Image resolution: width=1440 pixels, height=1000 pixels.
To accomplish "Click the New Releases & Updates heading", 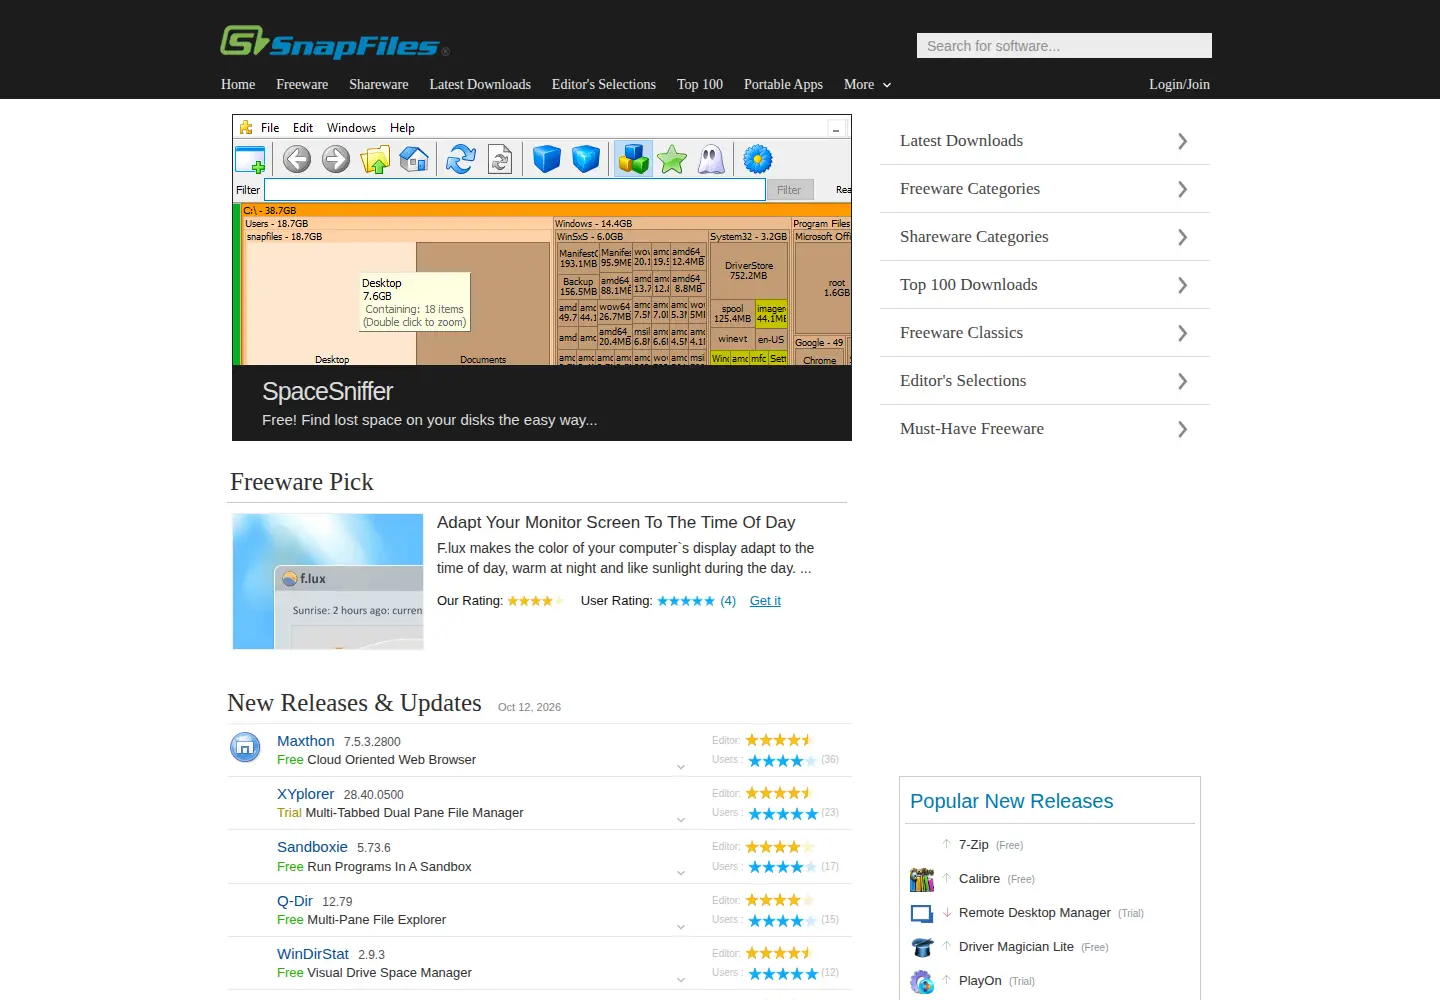I will click(354, 703).
